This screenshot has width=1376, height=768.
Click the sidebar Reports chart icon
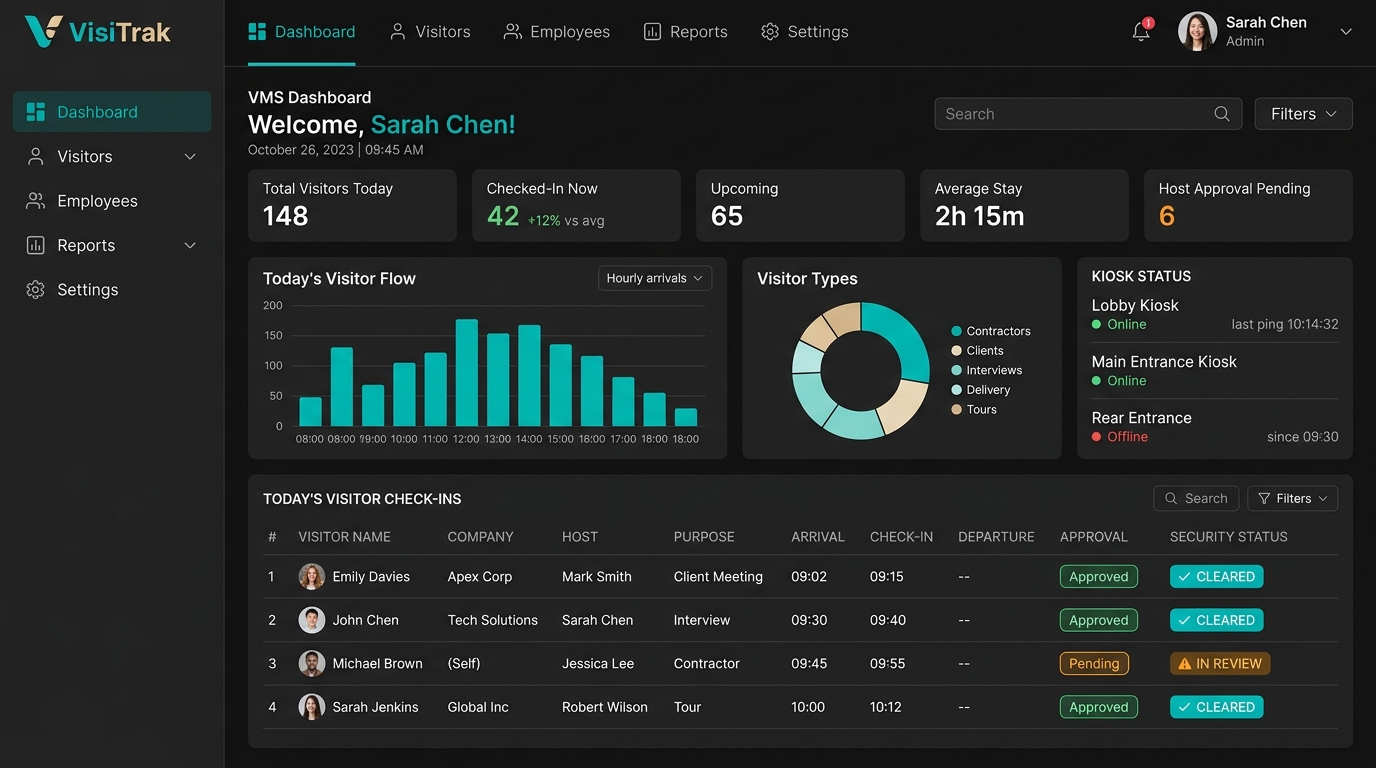click(x=36, y=245)
